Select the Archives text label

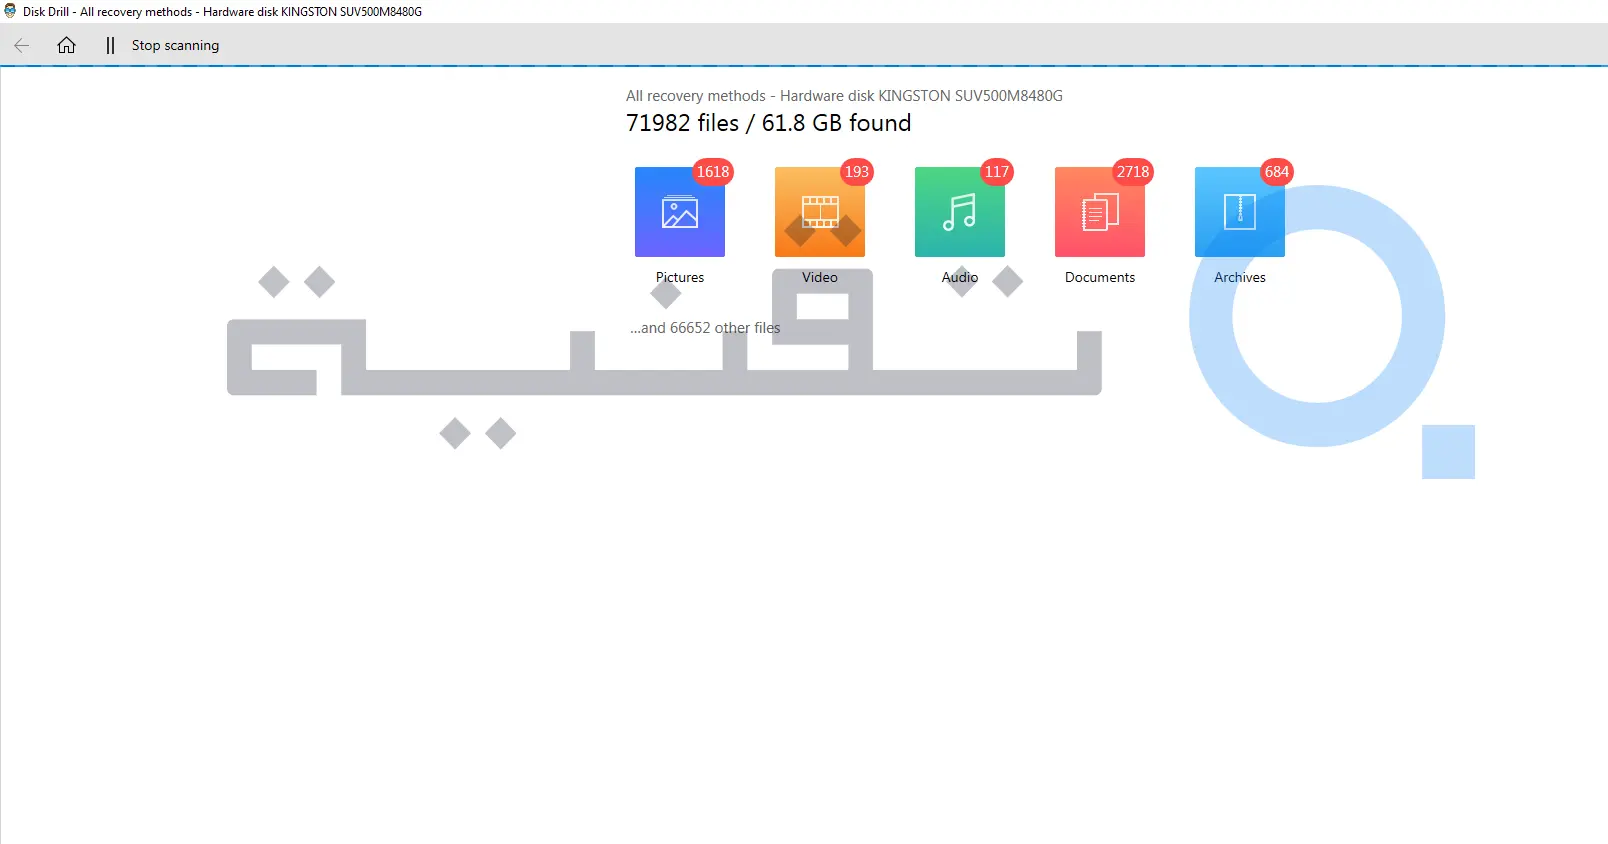pos(1240,277)
